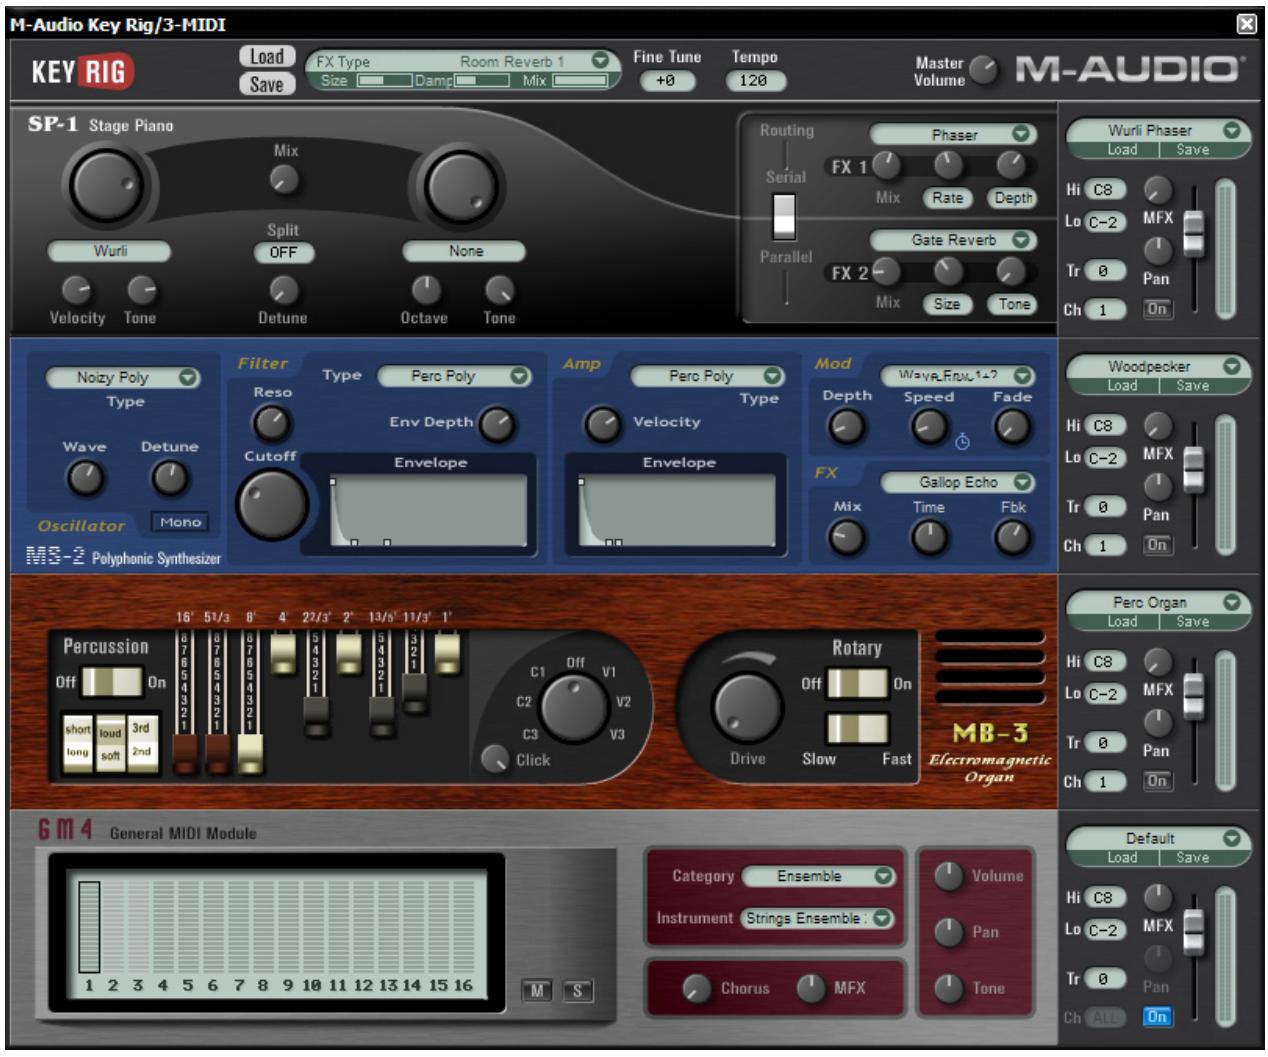Toggle the Serial/Parallel routing switch
The height and width of the screenshot is (1057, 1268).
coord(785,216)
